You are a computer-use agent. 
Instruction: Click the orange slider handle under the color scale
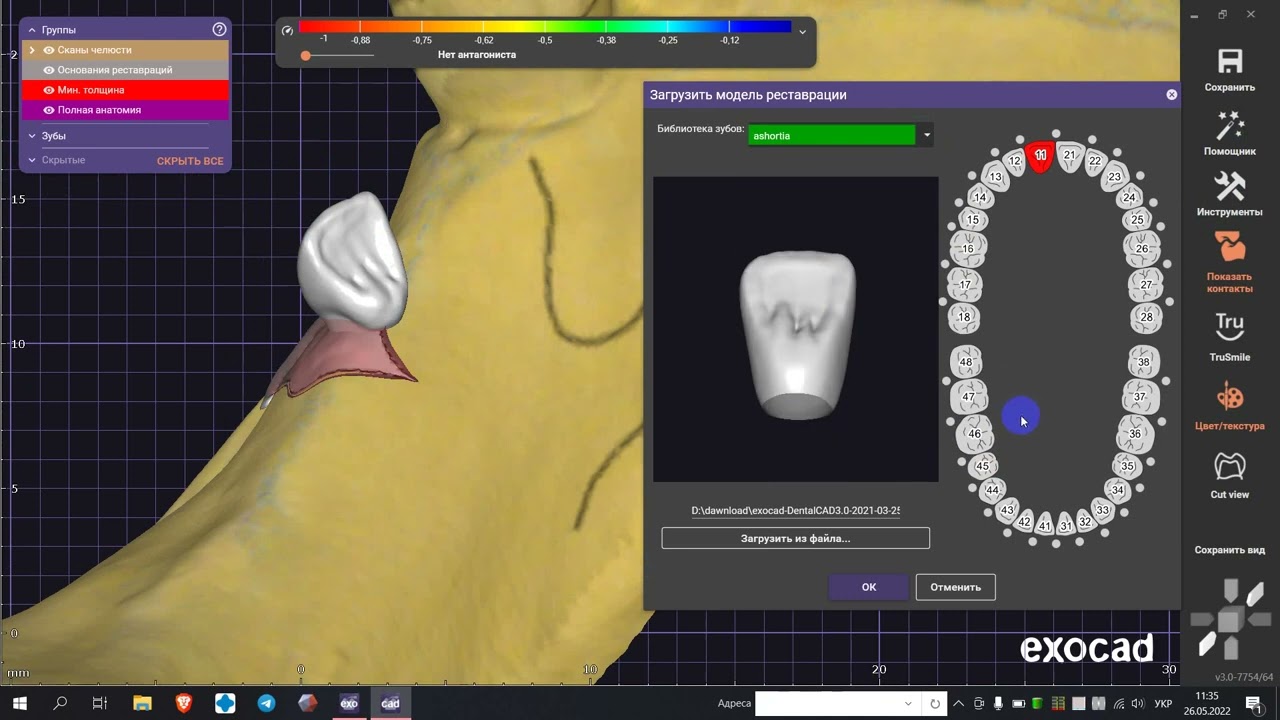(306, 56)
